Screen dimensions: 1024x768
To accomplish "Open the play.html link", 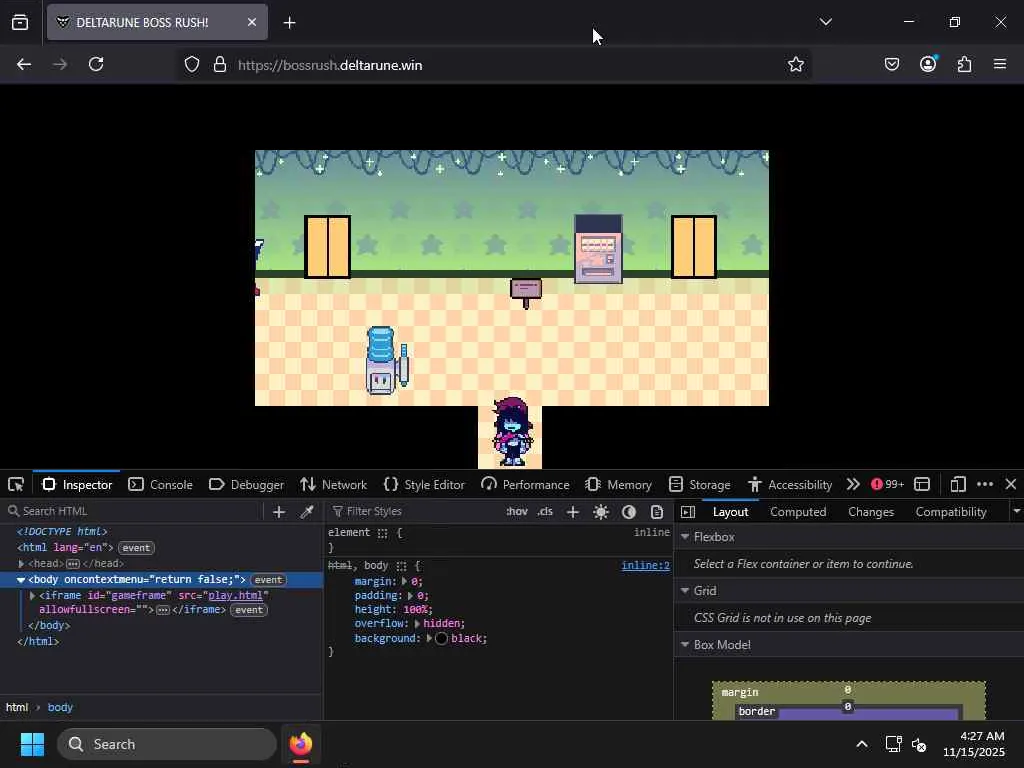I will (x=235, y=596).
